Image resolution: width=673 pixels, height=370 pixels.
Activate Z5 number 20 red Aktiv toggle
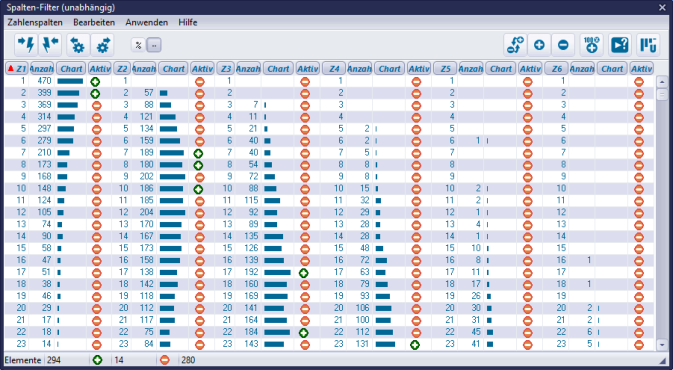[x=527, y=309]
